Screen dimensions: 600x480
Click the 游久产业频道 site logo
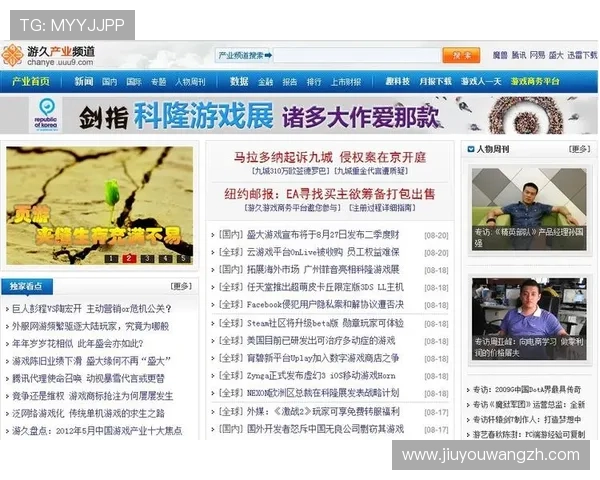coord(48,56)
